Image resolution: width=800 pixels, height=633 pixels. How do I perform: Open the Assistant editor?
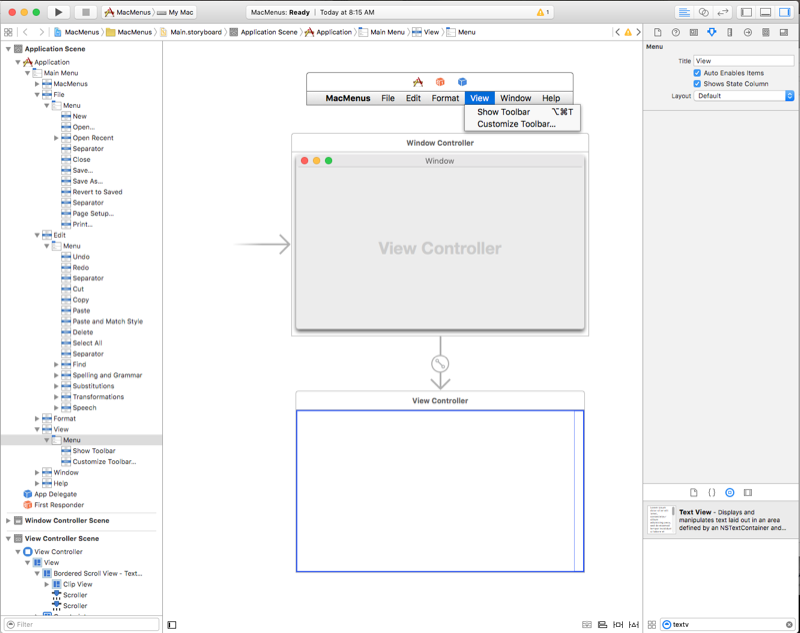tap(703, 11)
